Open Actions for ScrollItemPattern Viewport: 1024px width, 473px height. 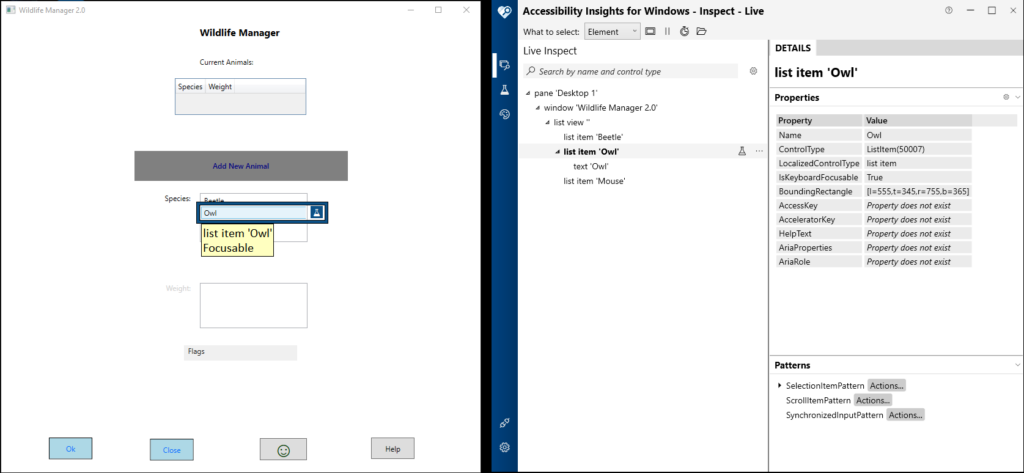click(x=872, y=400)
